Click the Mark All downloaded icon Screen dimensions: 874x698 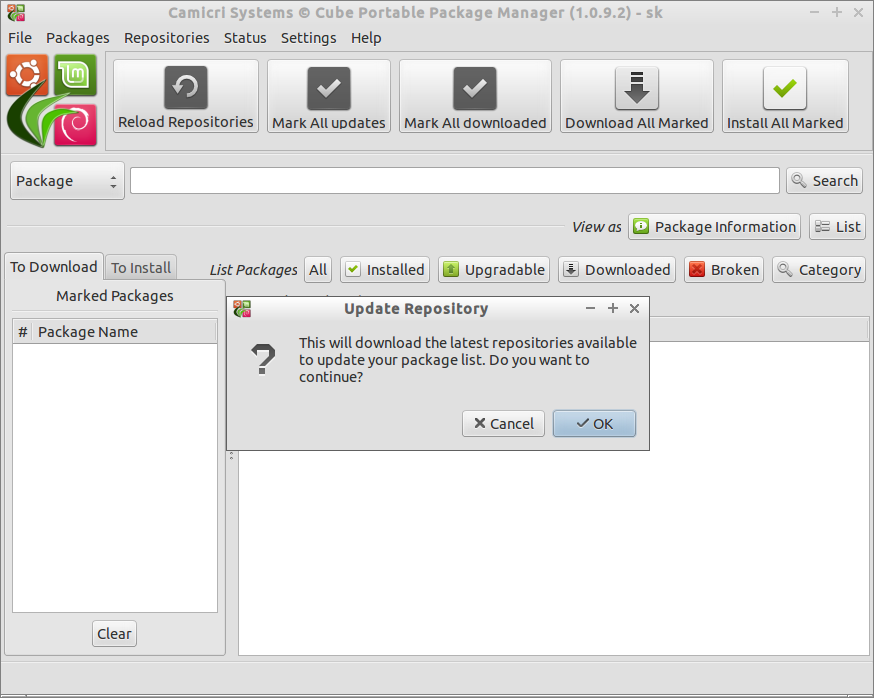point(475,89)
